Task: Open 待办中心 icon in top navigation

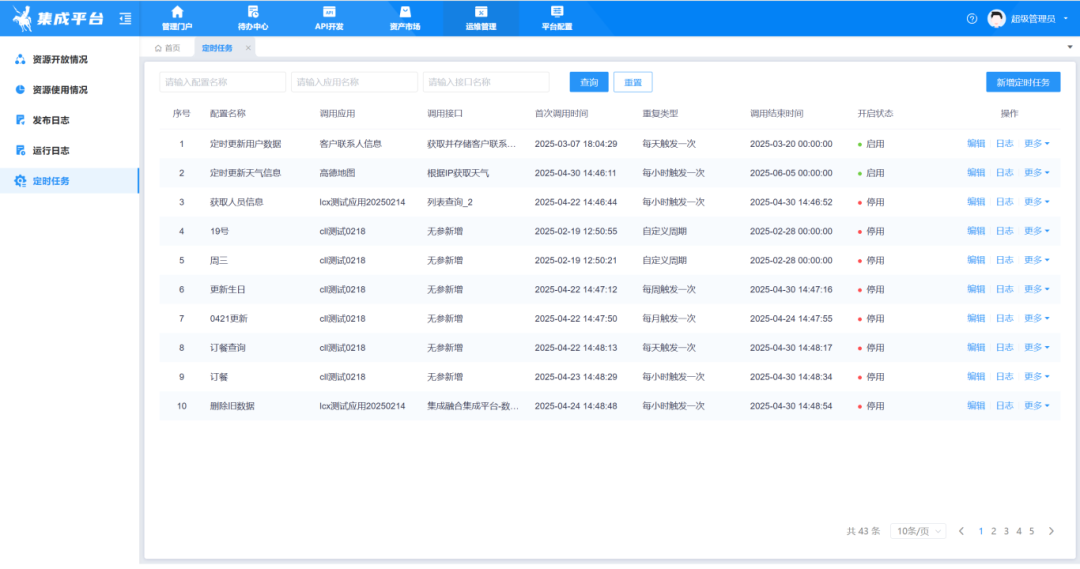Action: [253, 12]
